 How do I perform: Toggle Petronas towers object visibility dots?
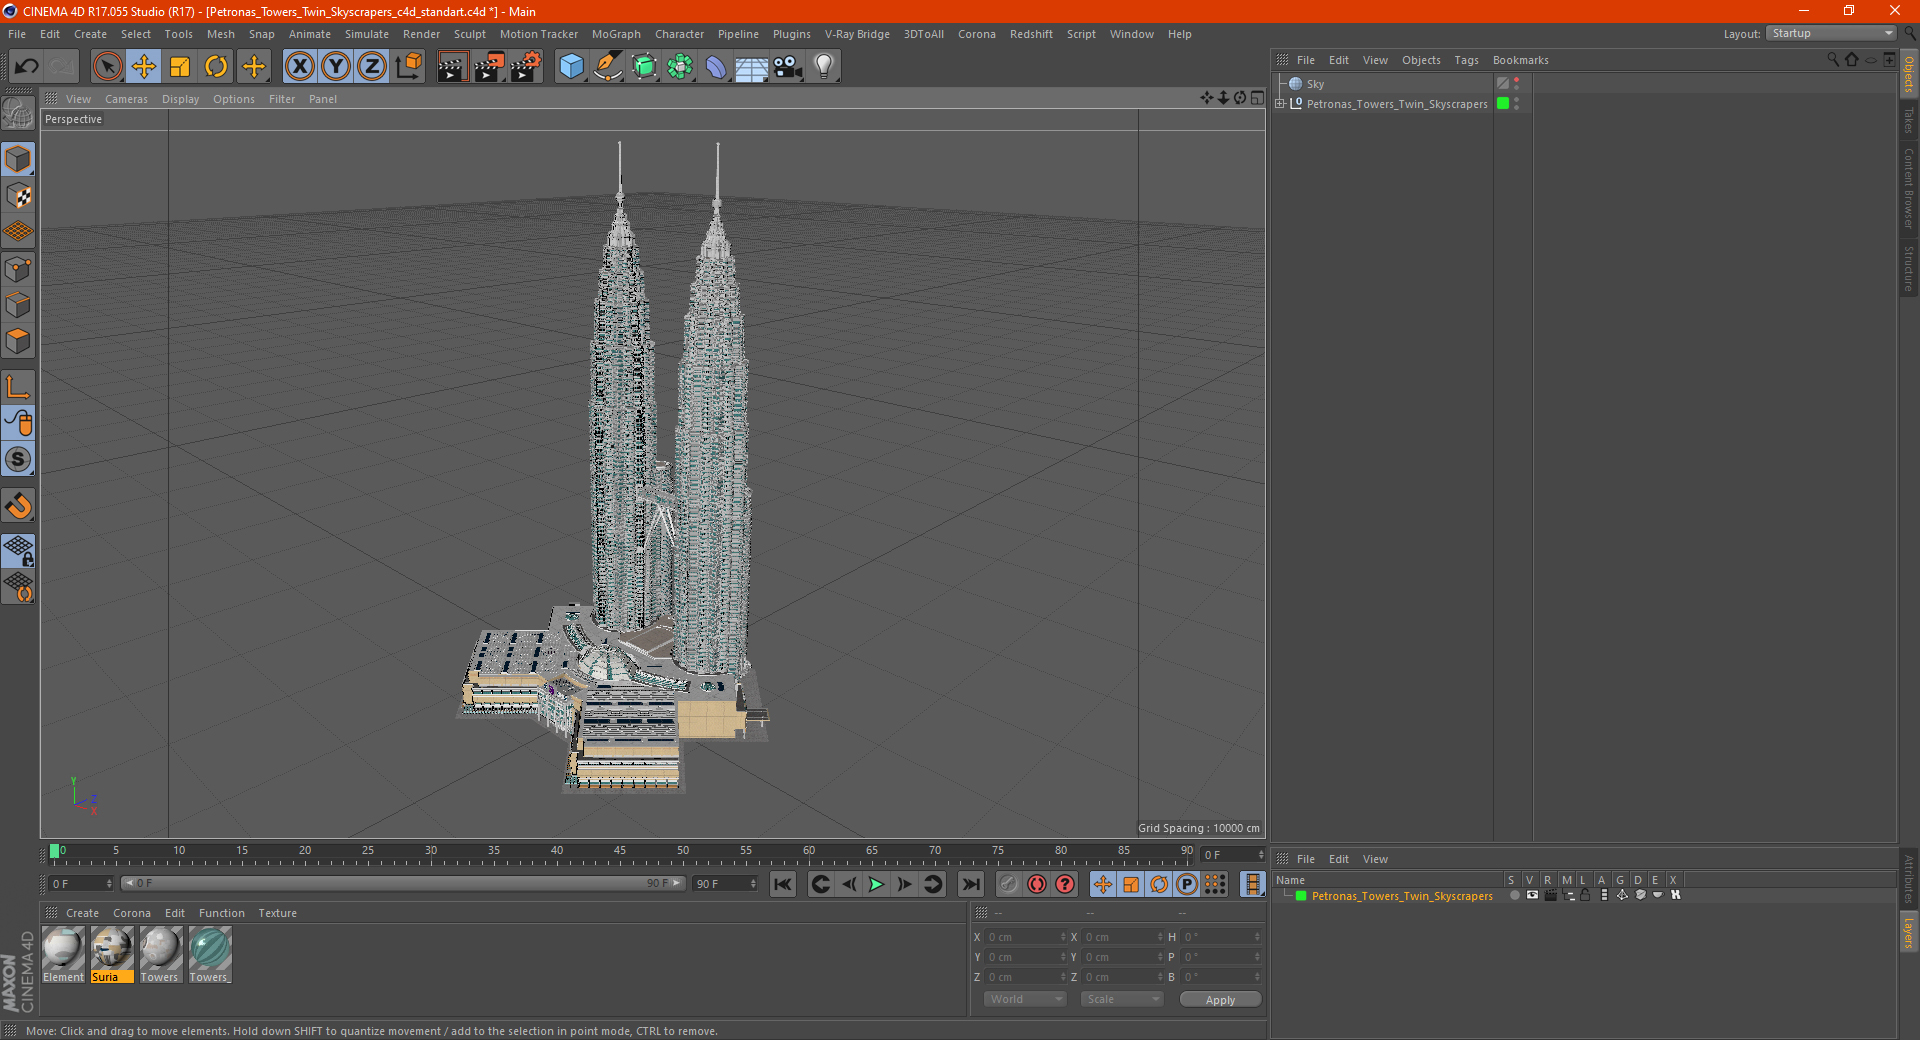[1517, 104]
